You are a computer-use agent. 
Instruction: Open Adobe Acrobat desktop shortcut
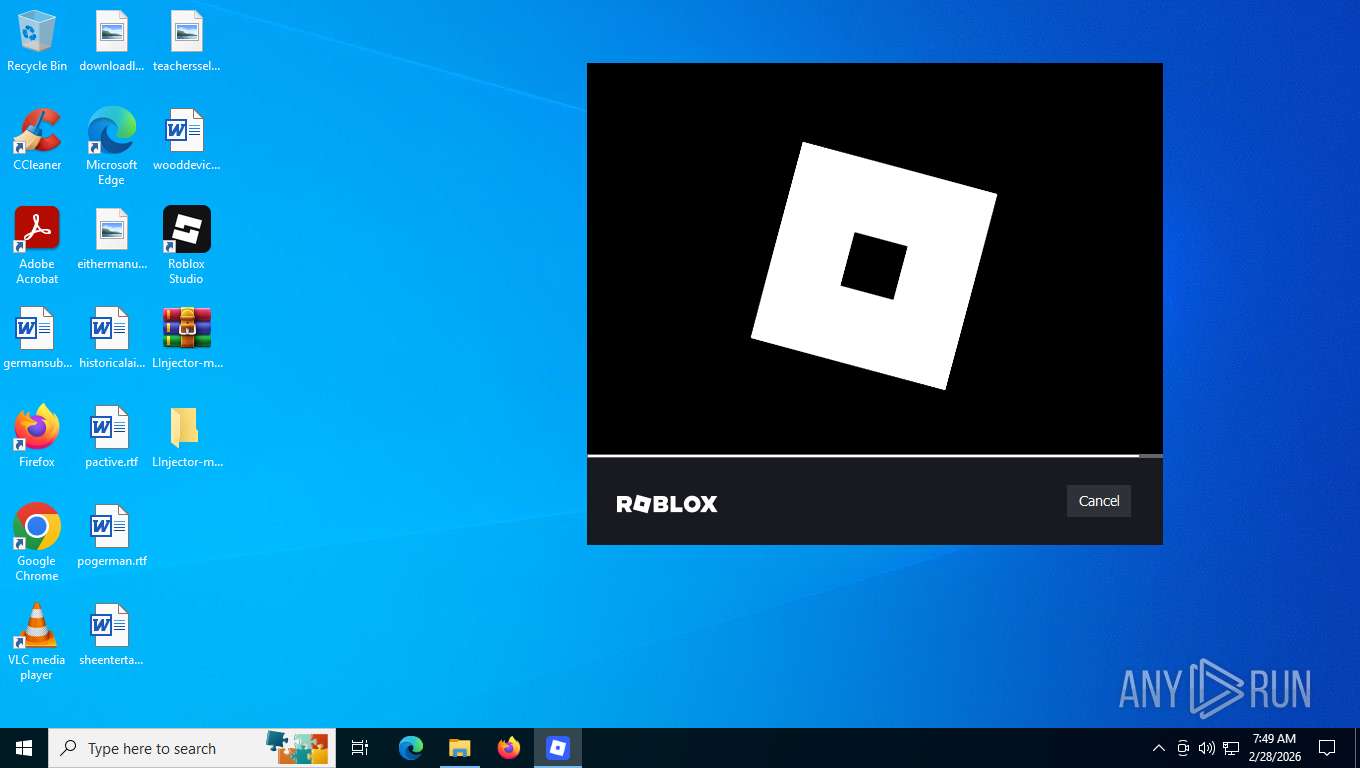[x=37, y=246]
